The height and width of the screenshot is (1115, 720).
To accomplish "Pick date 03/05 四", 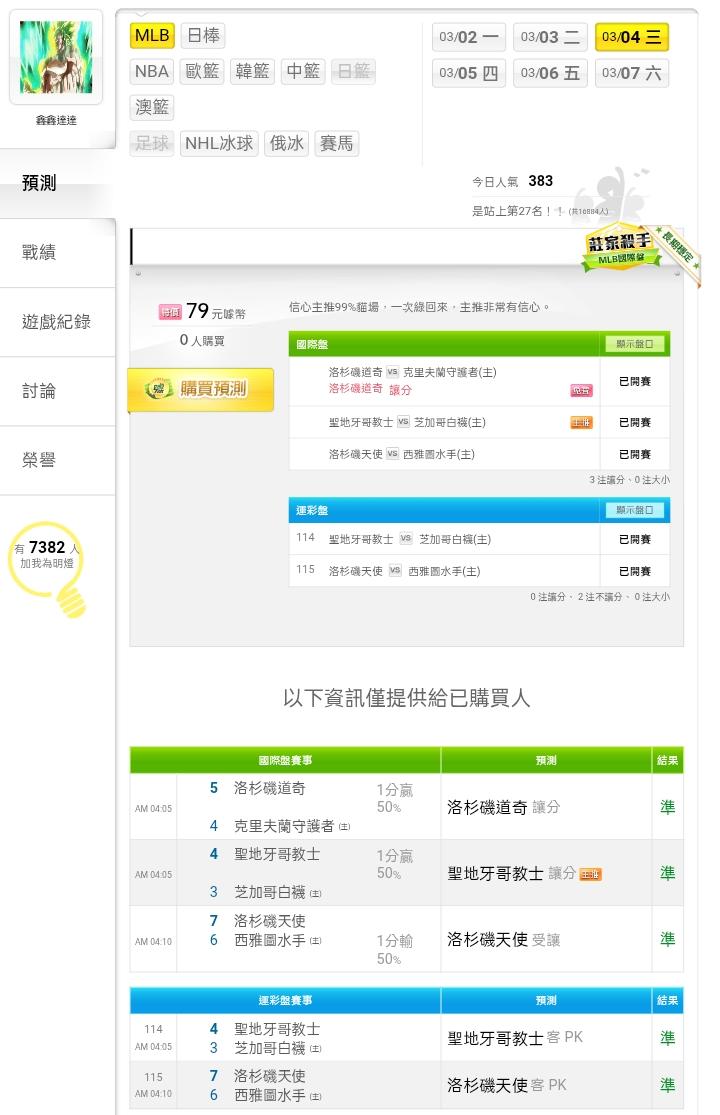I will click(468, 73).
